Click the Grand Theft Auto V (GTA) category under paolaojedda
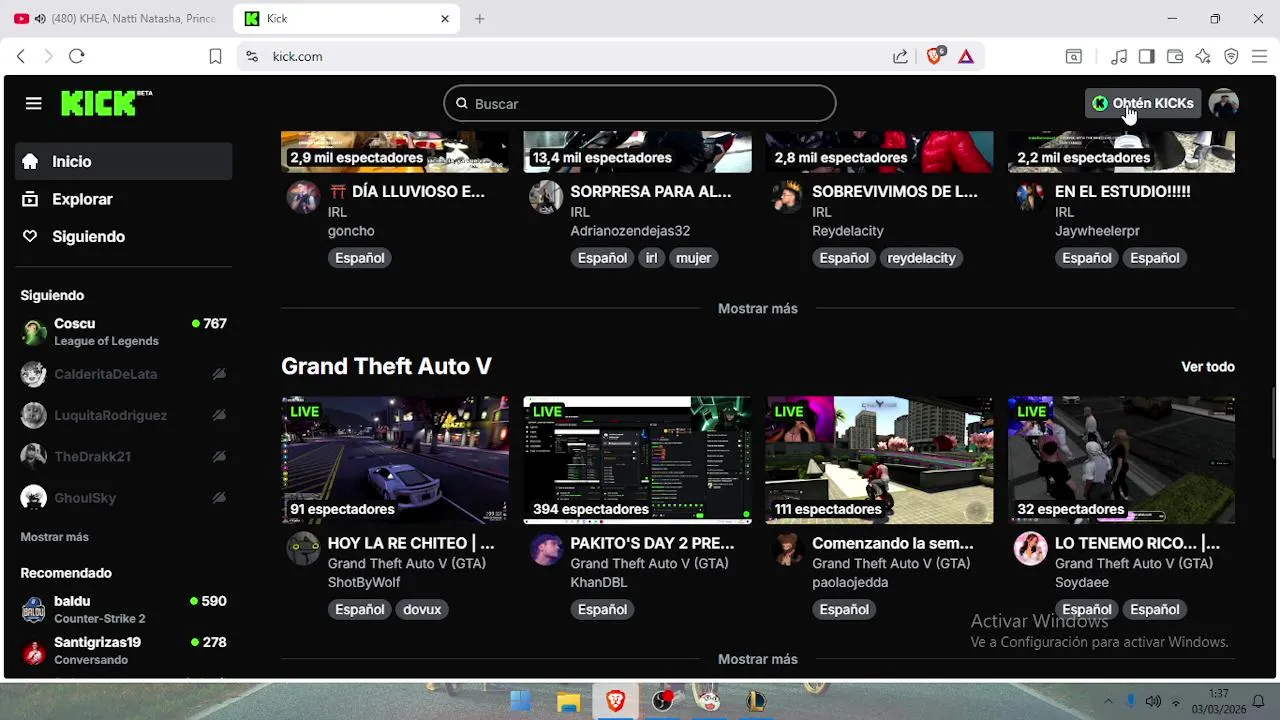Image resolution: width=1280 pixels, height=720 pixels. pyautogui.click(x=891, y=563)
